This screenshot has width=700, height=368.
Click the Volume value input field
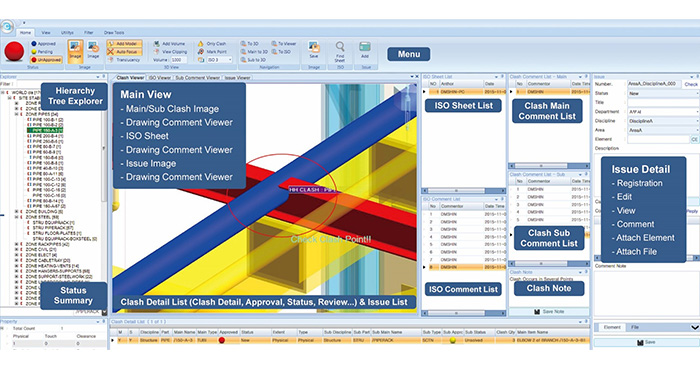179,60
